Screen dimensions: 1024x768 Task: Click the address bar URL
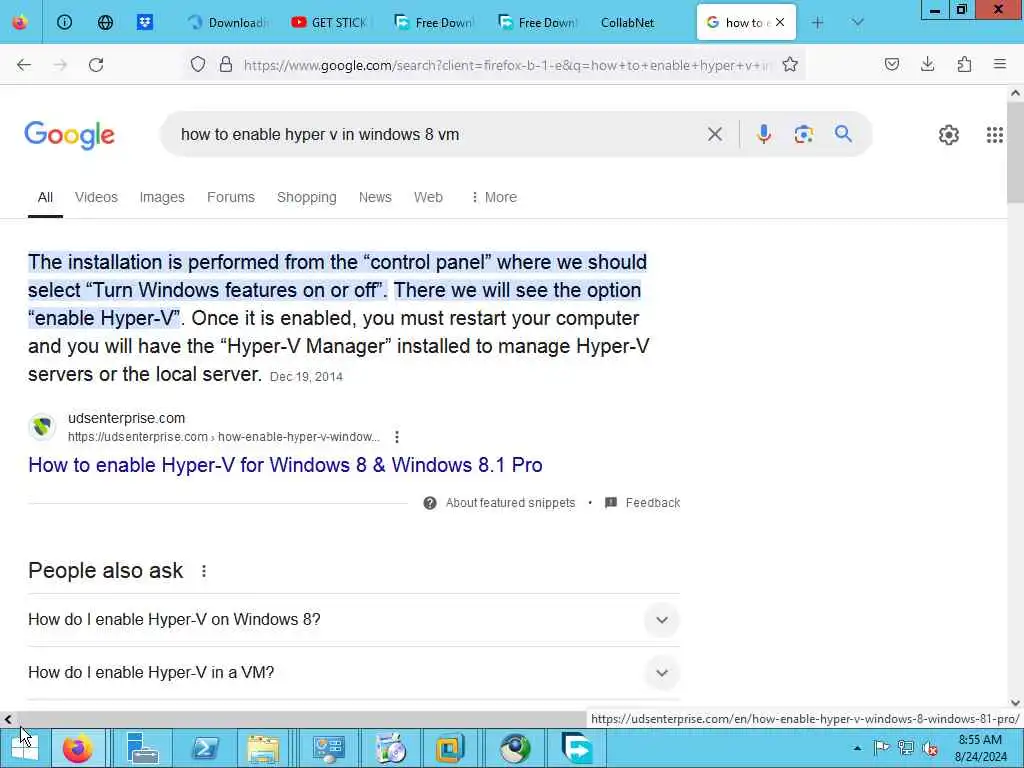pos(507,65)
